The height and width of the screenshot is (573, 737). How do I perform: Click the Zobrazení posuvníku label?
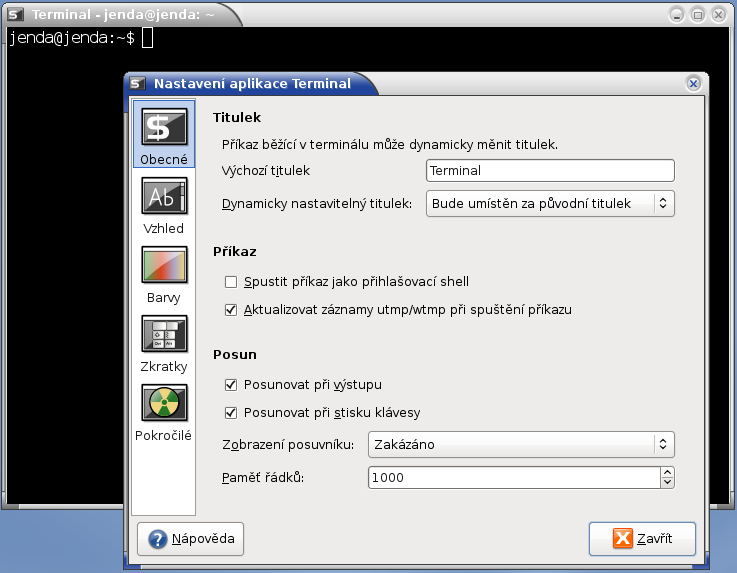point(288,445)
